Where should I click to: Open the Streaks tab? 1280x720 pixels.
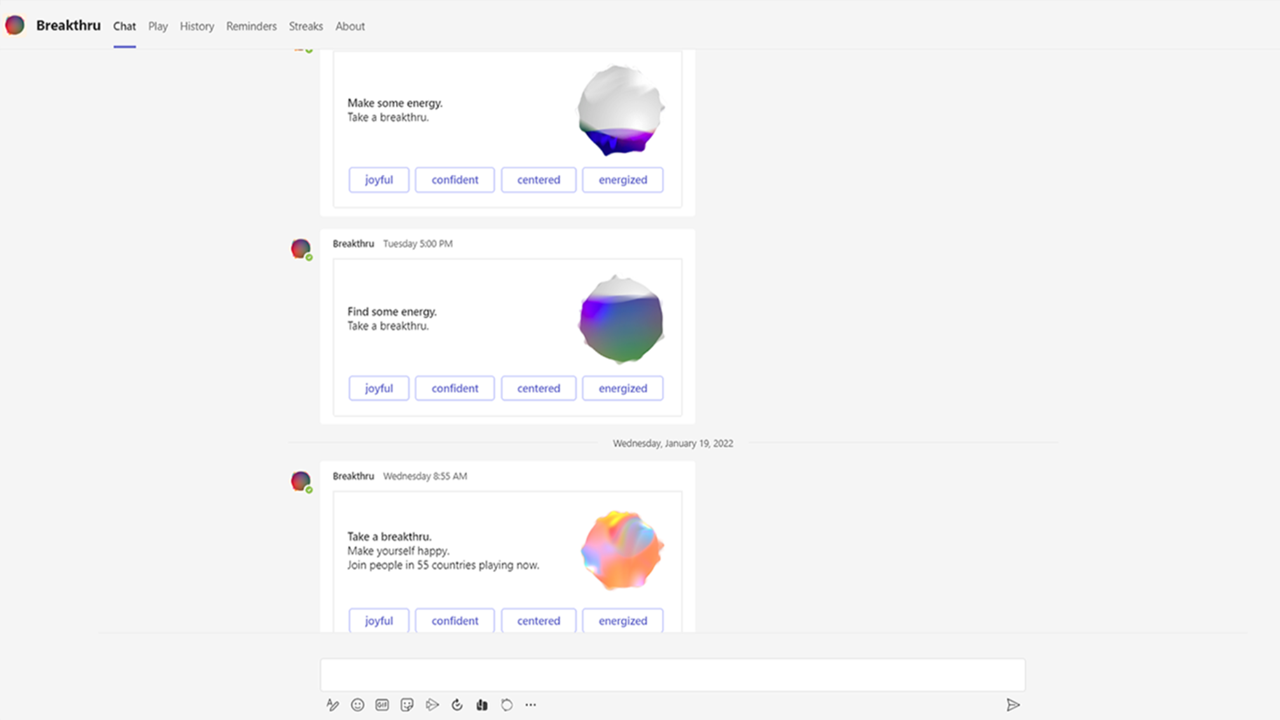pos(306,26)
